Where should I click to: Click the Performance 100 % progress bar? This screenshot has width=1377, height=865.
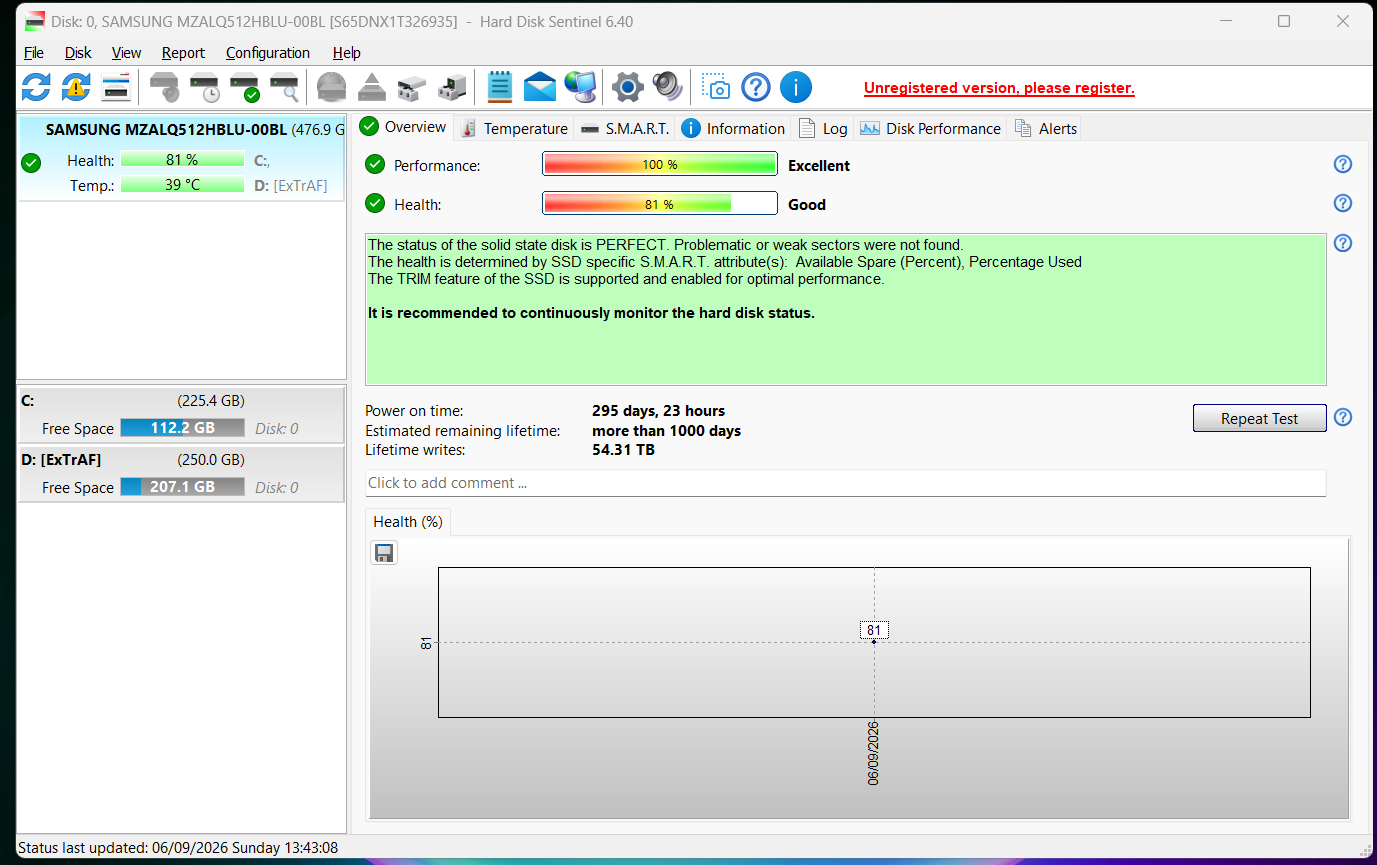[660, 164]
